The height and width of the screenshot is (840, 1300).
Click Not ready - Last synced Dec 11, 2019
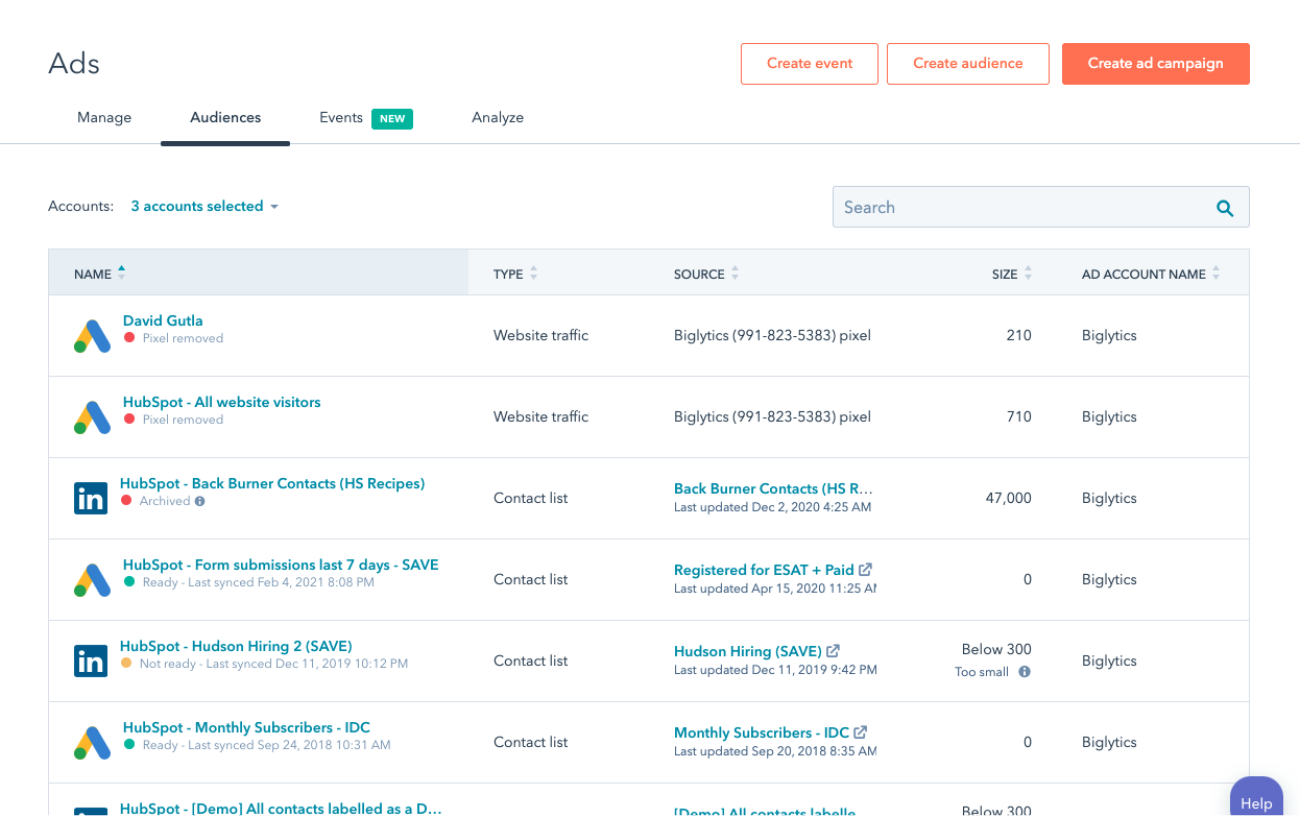click(x=273, y=663)
